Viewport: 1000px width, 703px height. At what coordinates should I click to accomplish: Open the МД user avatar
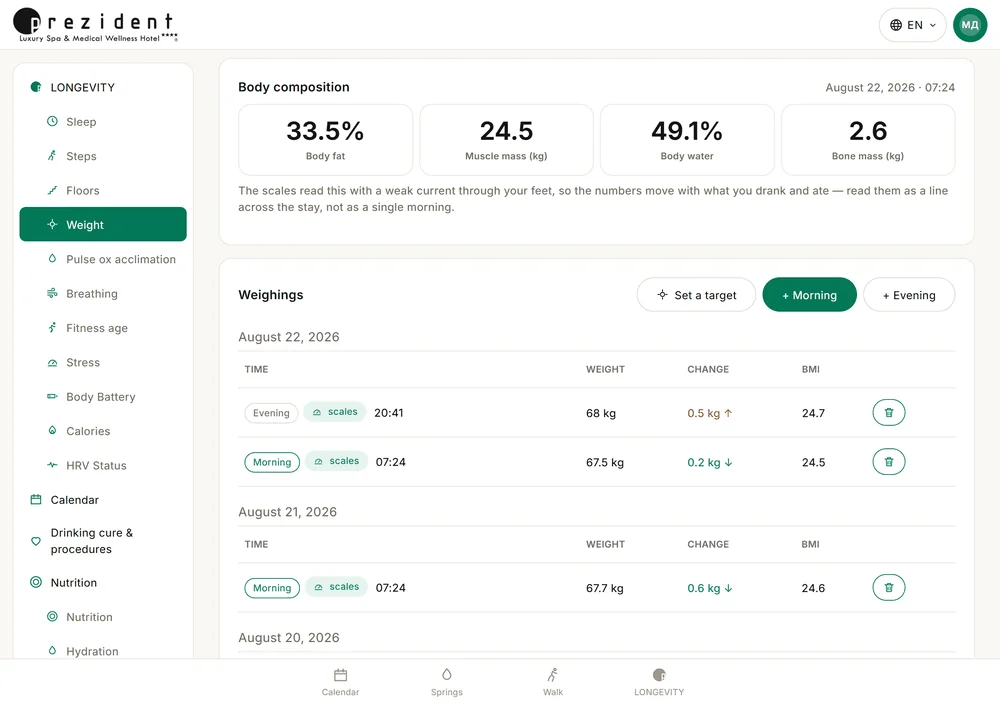tap(969, 25)
